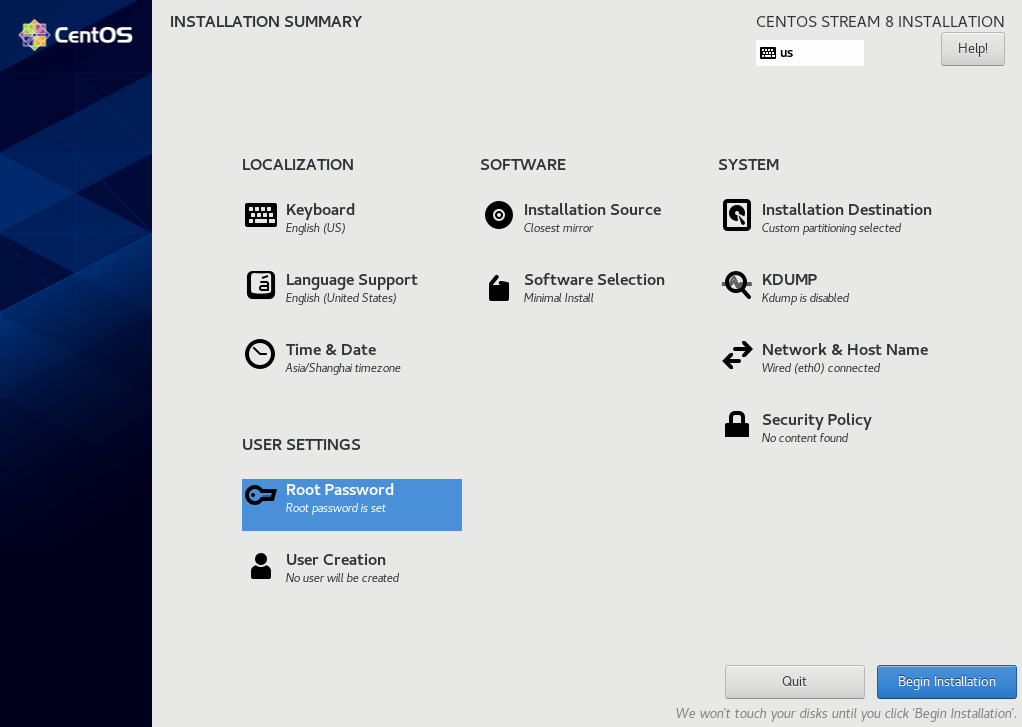This screenshot has width=1022, height=727.
Task: Open the User Creation person icon
Action: tap(261, 566)
